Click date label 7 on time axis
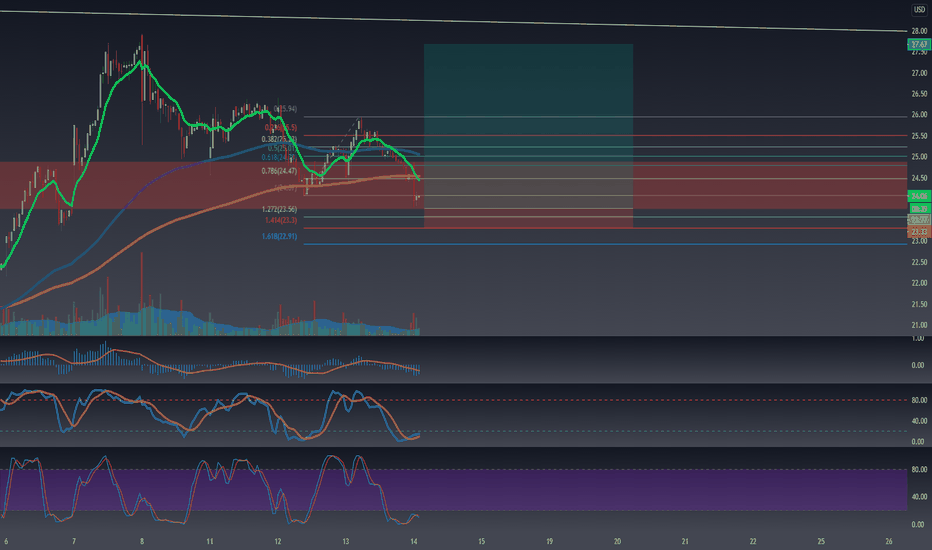The image size is (932, 550). tap(74, 541)
